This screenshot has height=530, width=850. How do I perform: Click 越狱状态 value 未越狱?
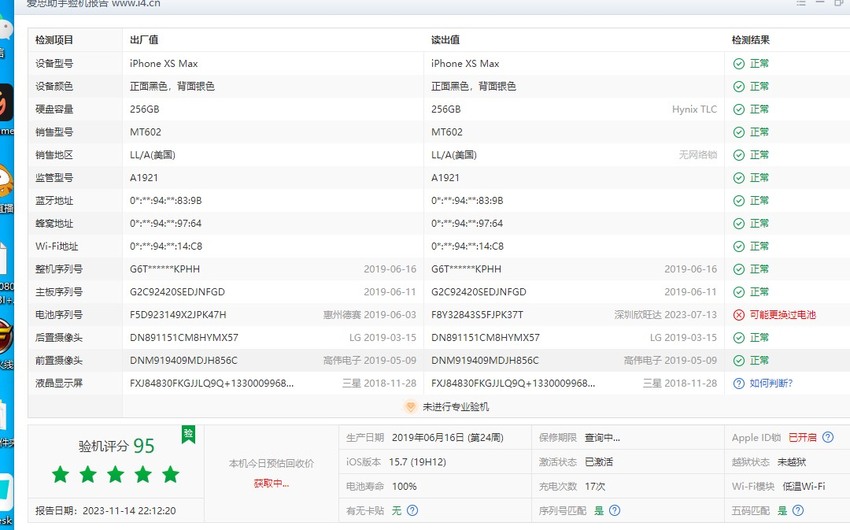point(792,462)
